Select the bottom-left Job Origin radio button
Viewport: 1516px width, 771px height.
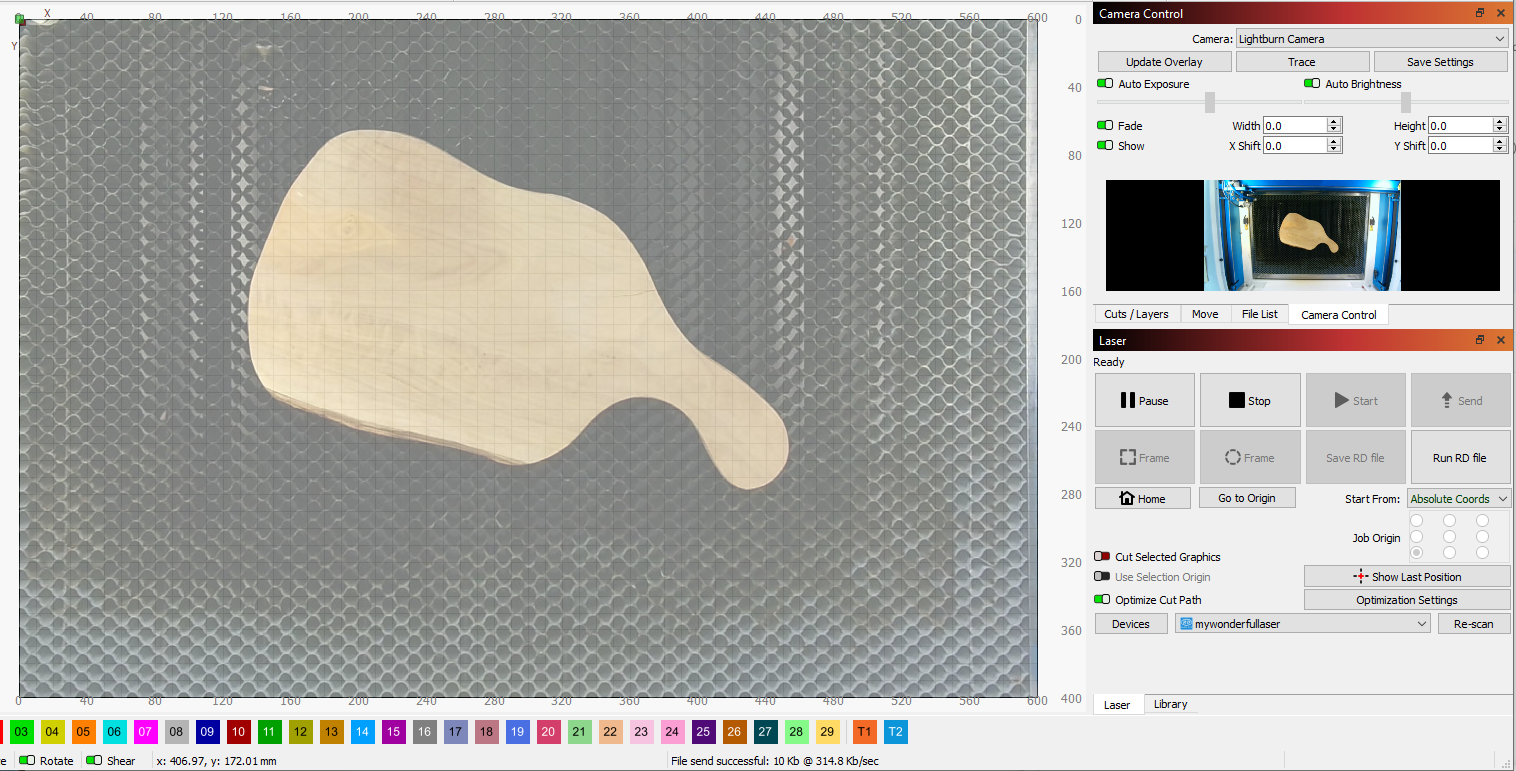click(x=1417, y=553)
